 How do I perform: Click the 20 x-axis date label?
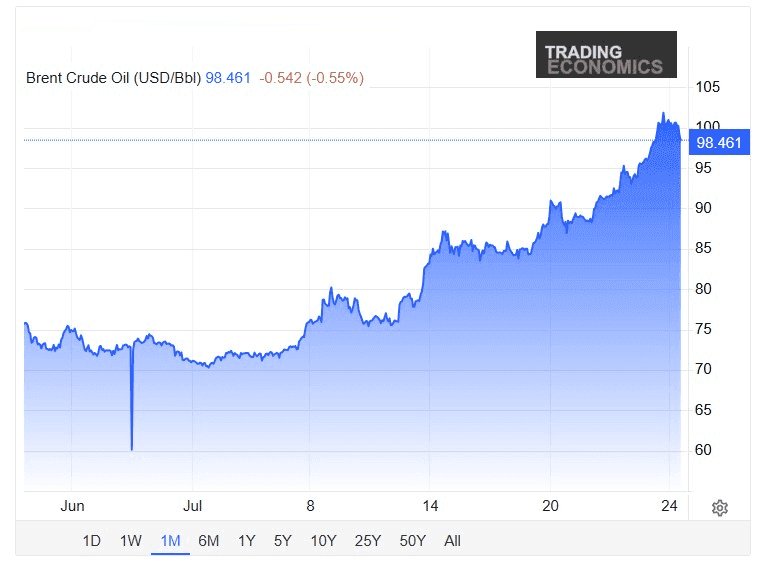coord(551,506)
